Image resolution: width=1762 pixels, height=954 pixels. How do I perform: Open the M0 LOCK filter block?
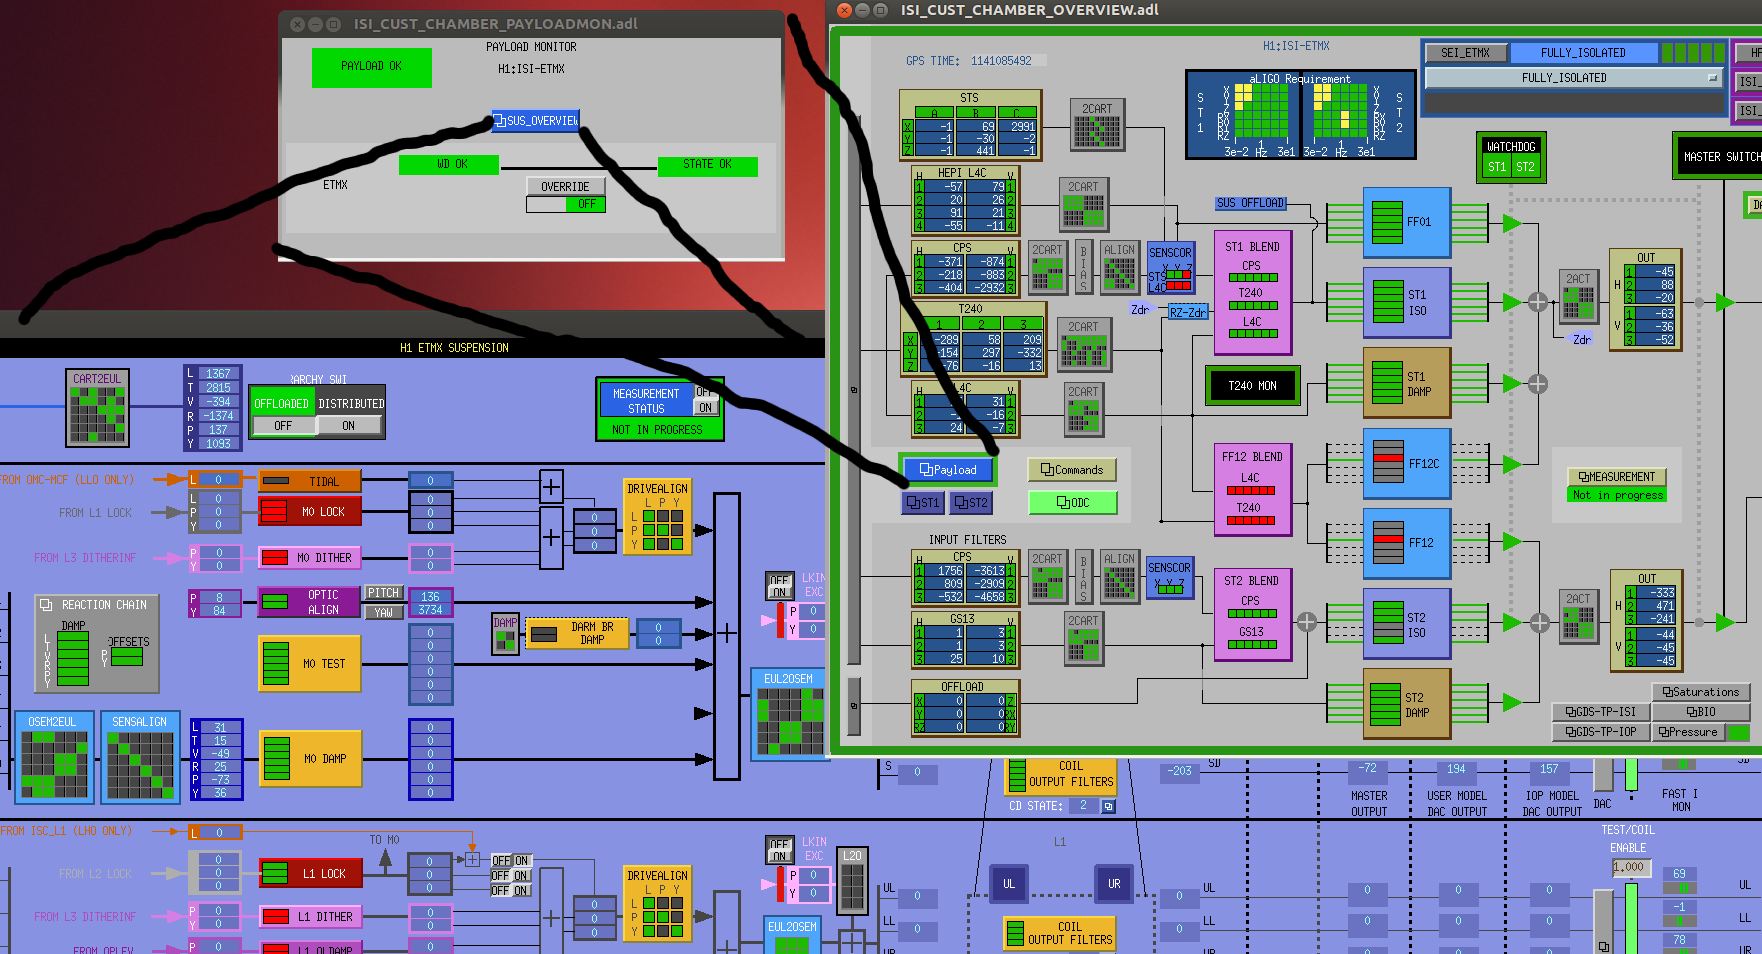click(x=310, y=512)
